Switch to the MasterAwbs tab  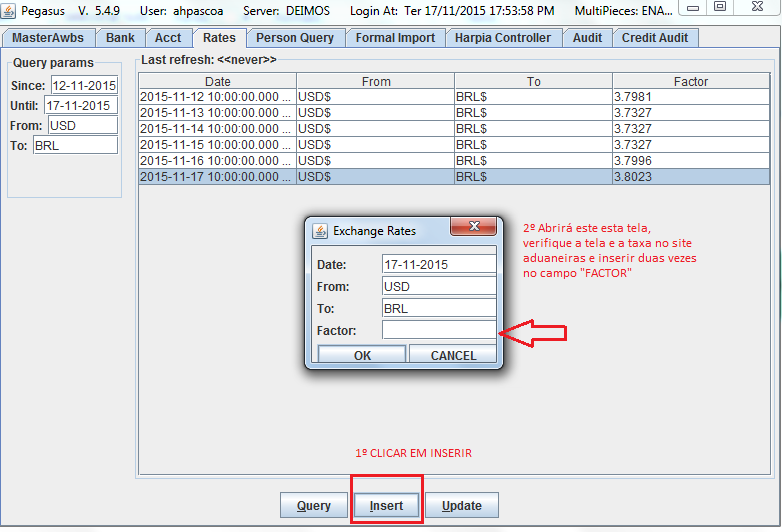coord(48,38)
